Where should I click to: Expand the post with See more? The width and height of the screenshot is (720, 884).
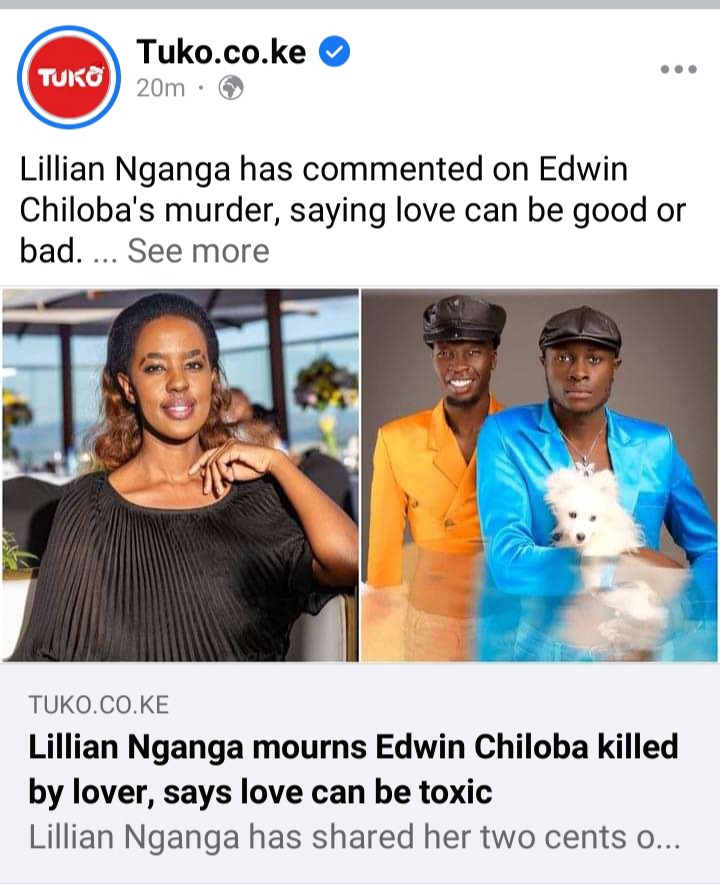(198, 251)
